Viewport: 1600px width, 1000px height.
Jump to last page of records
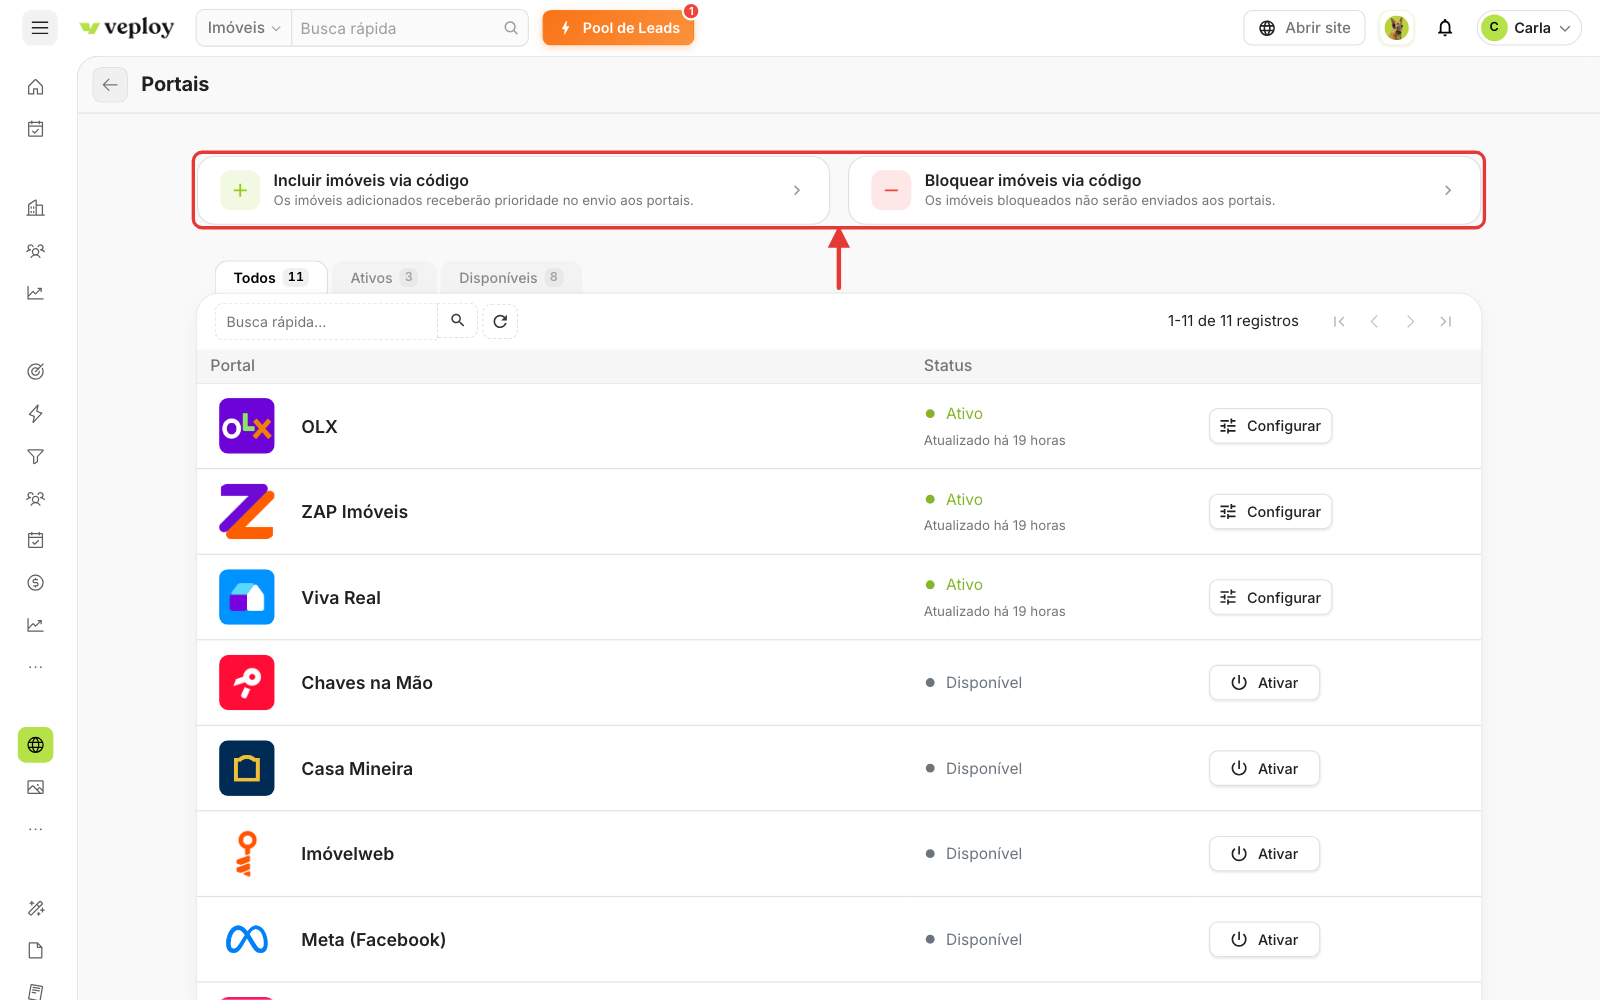[x=1446, y=321]
